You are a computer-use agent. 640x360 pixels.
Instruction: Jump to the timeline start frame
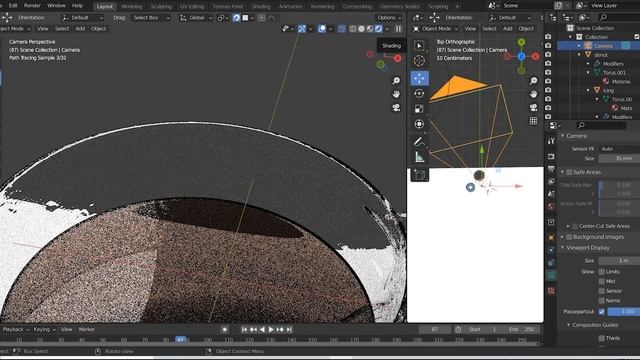[x=244, y=329]
